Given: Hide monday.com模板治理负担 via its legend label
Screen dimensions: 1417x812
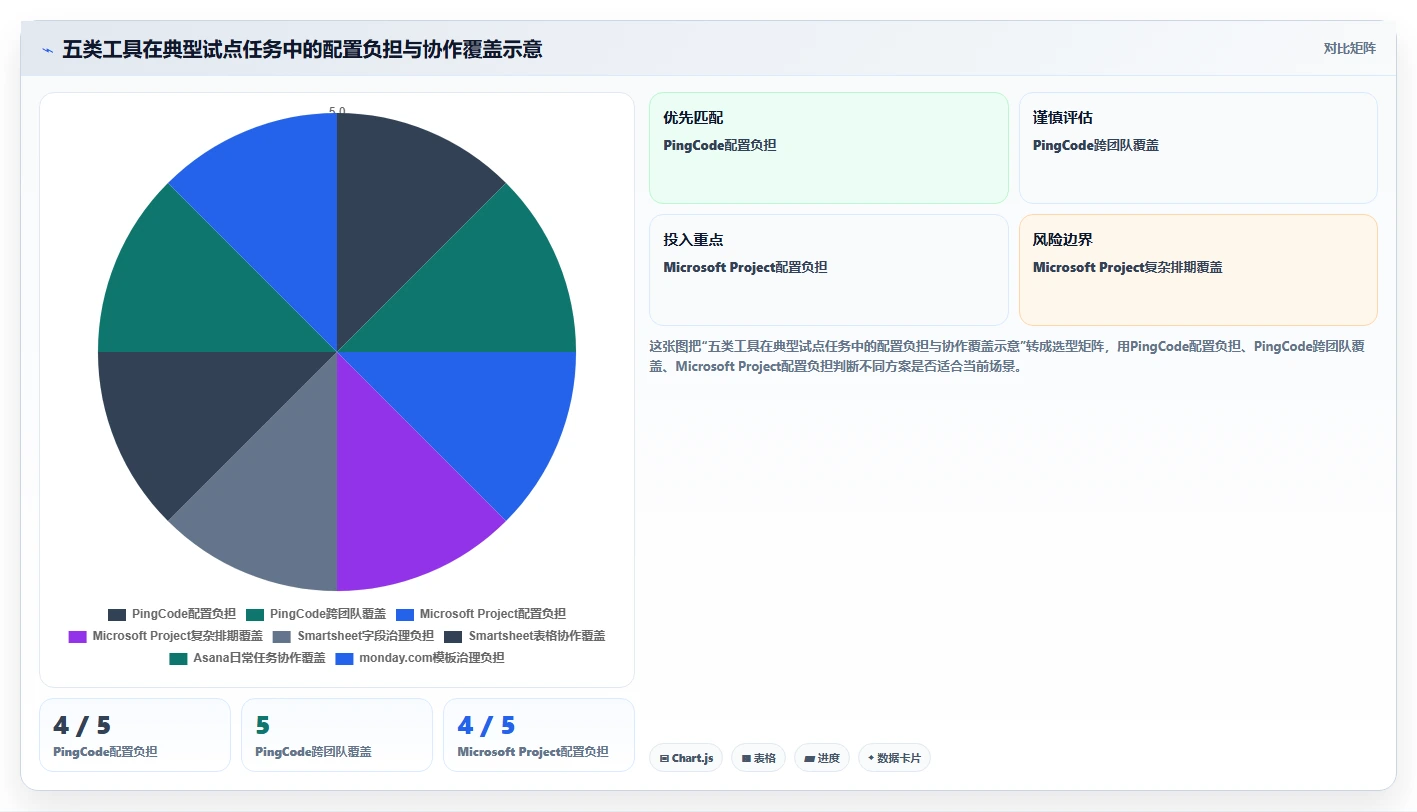Looking at the screenshot, I should point(431,658).
